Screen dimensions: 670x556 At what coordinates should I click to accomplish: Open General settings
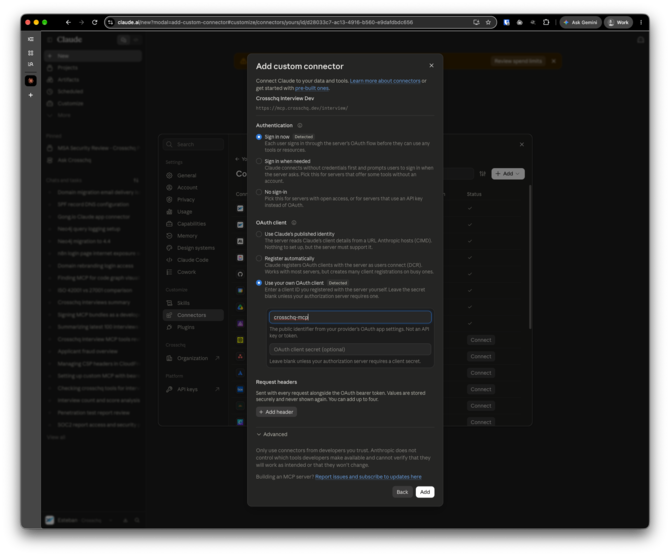[186, 175]
